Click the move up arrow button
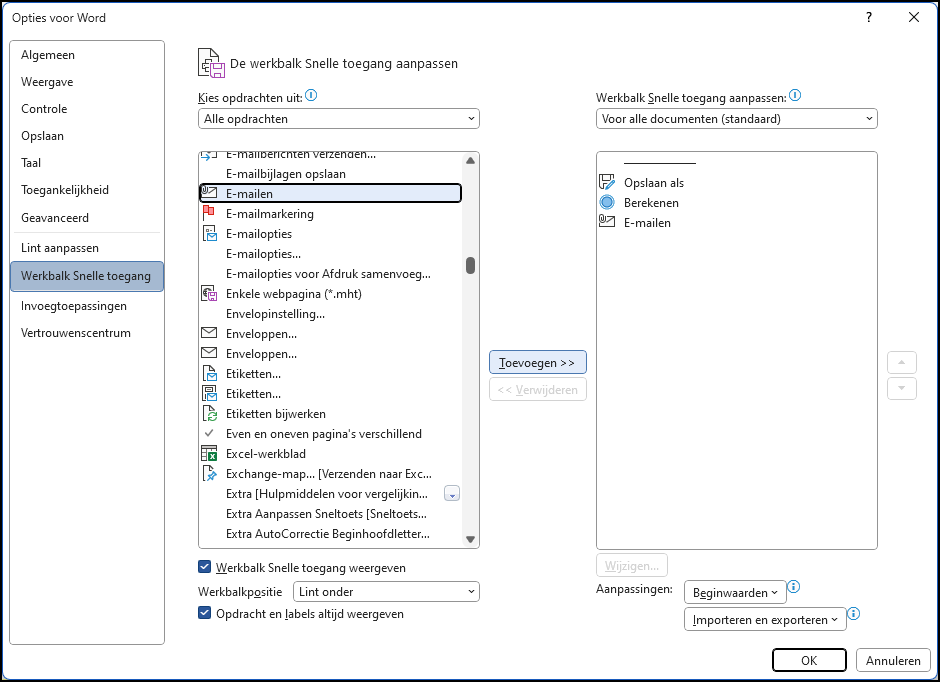Image resolution: width=940 pixels, height=682 pixels. click(902, 362)
